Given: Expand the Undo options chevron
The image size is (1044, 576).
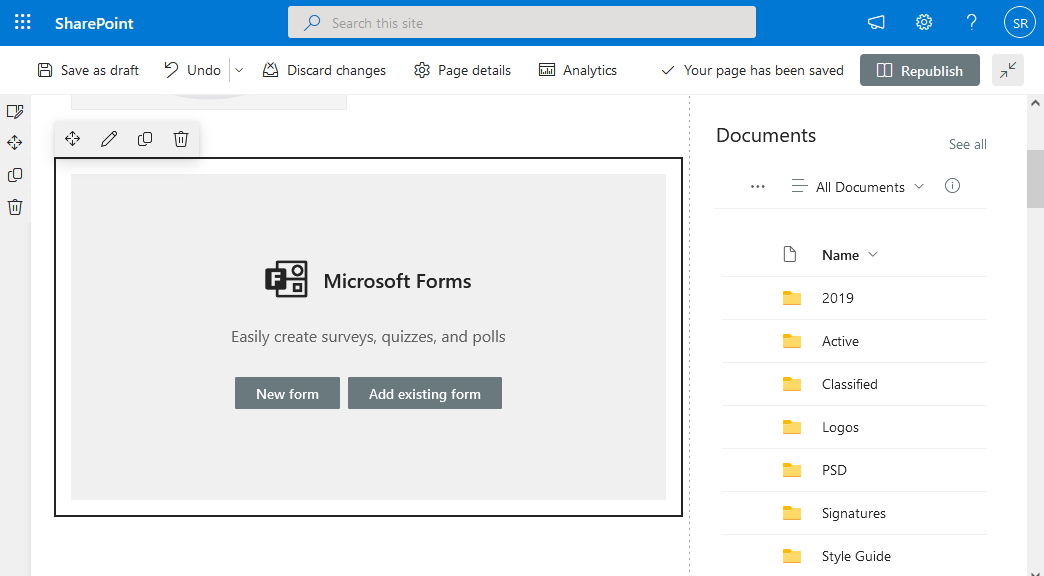Looking at the screenshot, I should click(238, 70).
